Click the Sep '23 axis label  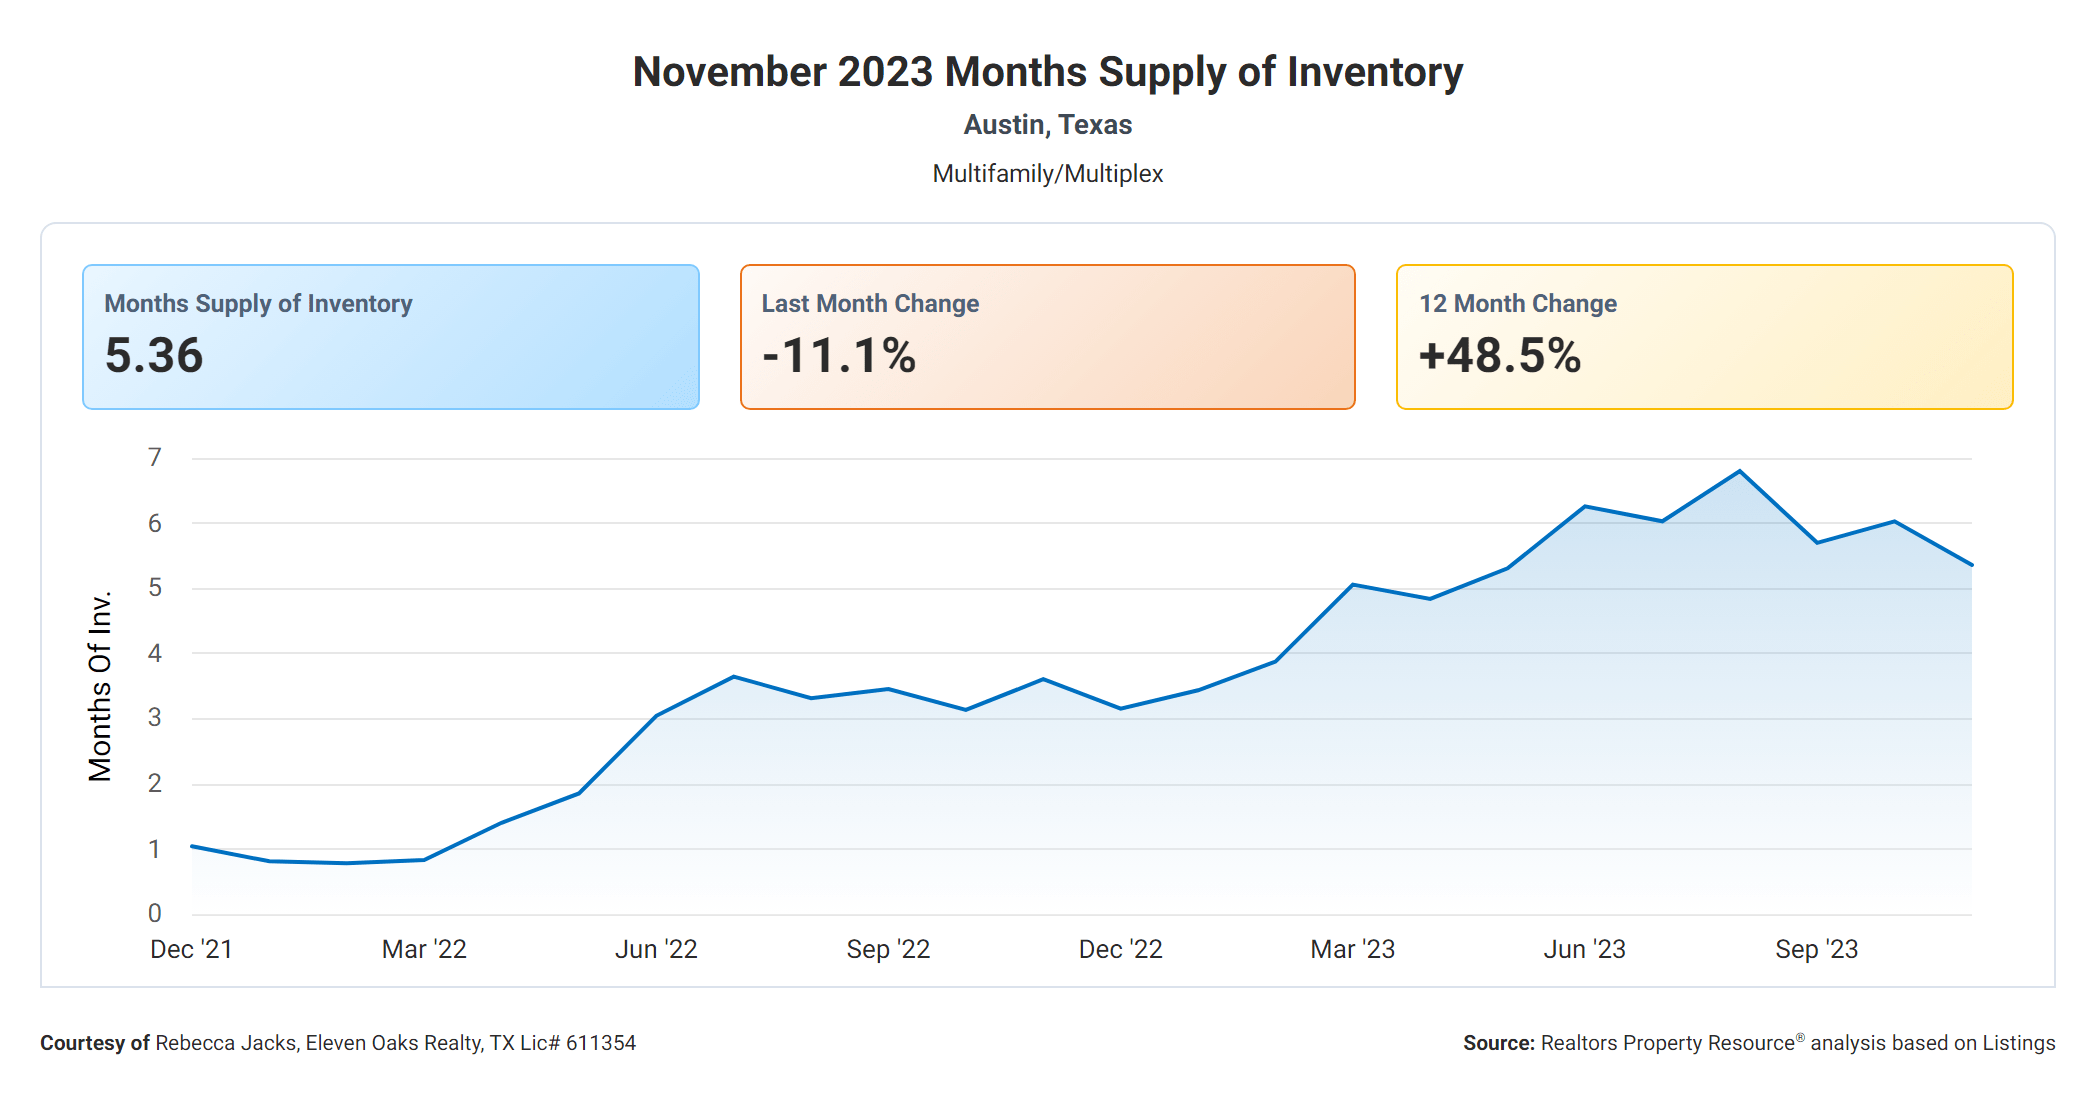tap(1816, 949)
